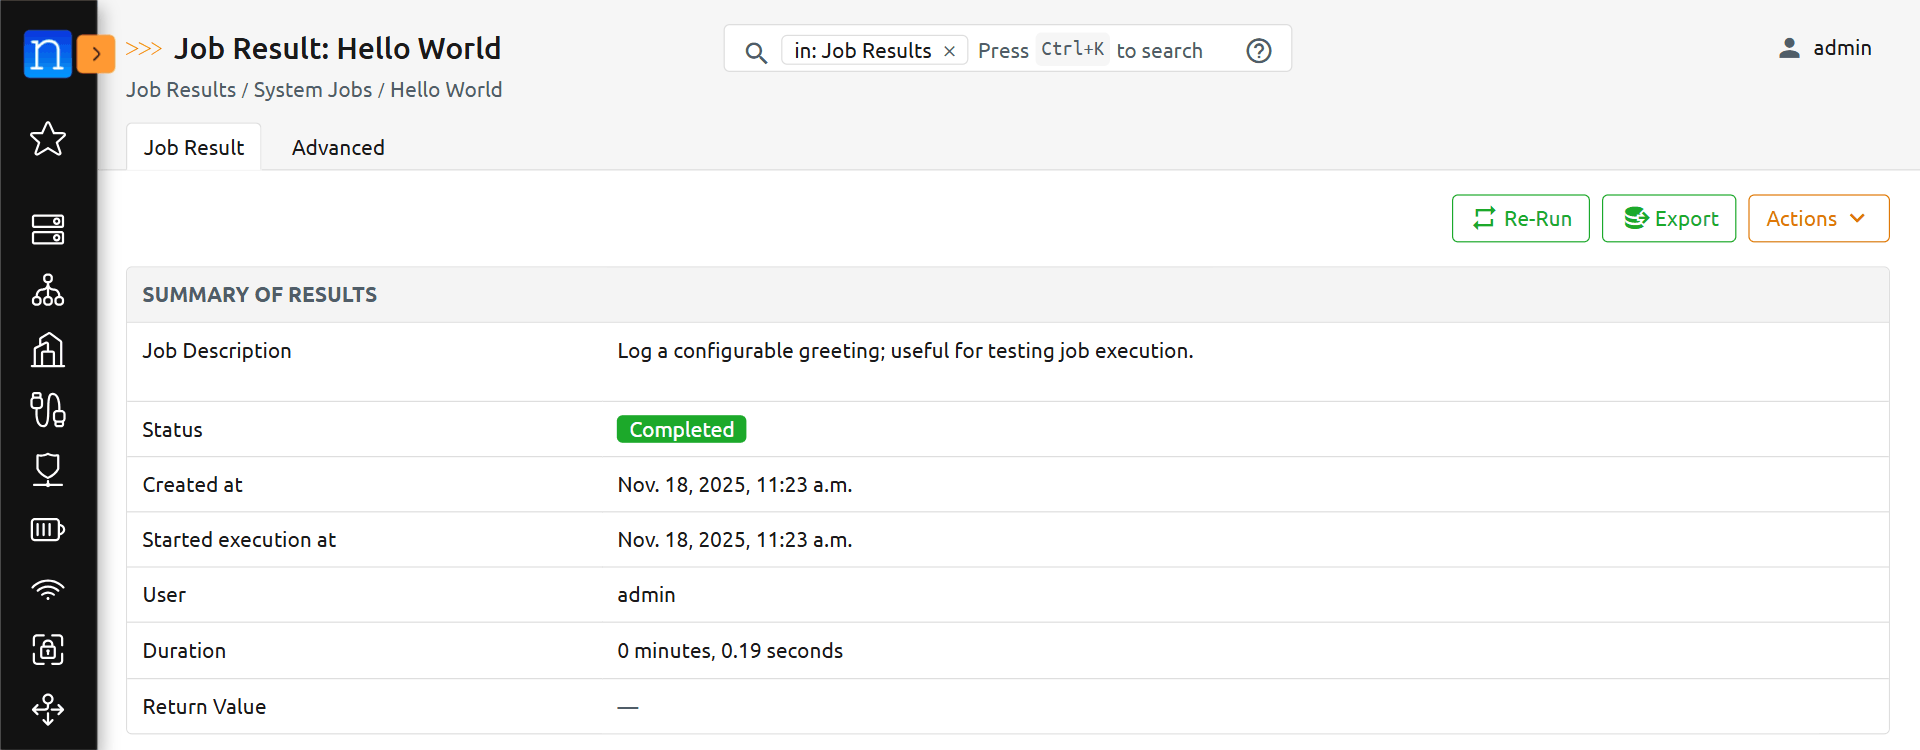This screenshot has width=1920, height=750.
Task: Expand the sidebar with the orange arrow
Action: coord(96,54)
